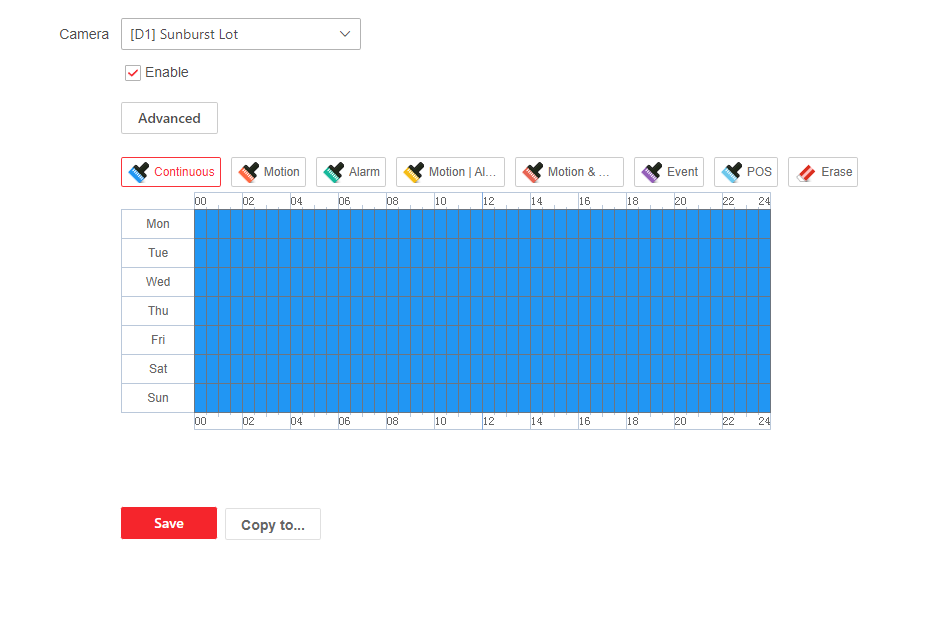Click the Wed schedule row bar
The width and height of the screenshot is (928, 620).
point(482,282)
